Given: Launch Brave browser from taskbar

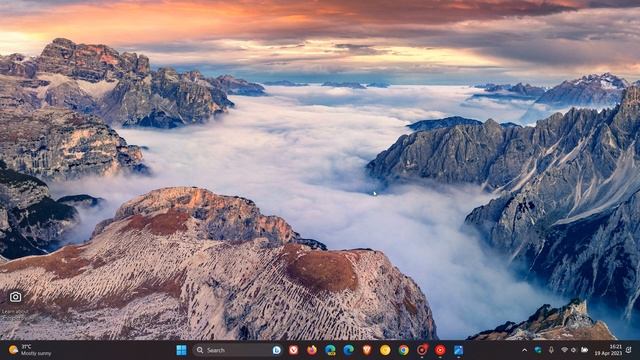Looking at the screenshot, I should [x=367, y=350].
